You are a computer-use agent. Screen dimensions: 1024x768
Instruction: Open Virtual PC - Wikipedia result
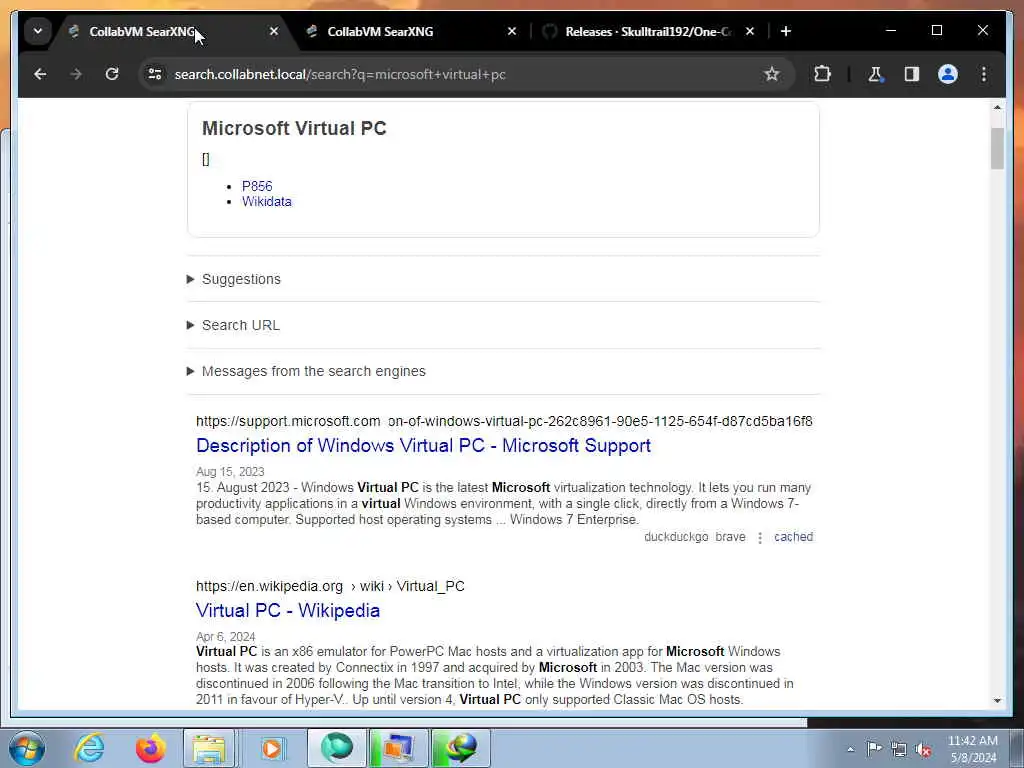(x=288, y=610)
